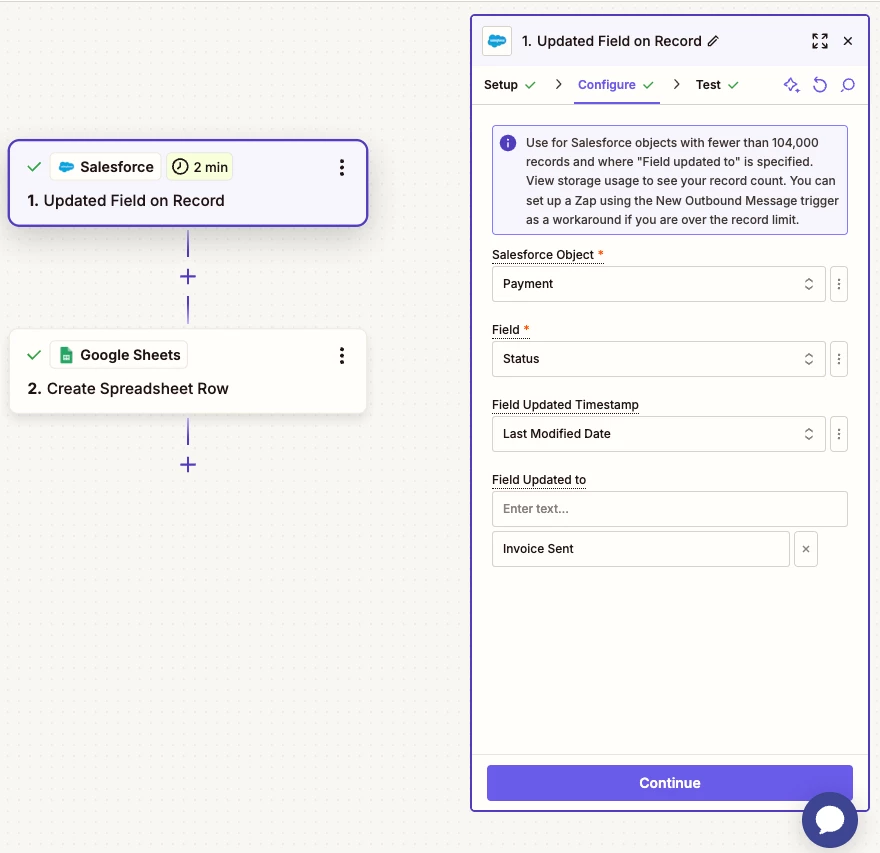Click the Google Sheets app badge
This screenshot has height=853, width=880.
point(119,355)
